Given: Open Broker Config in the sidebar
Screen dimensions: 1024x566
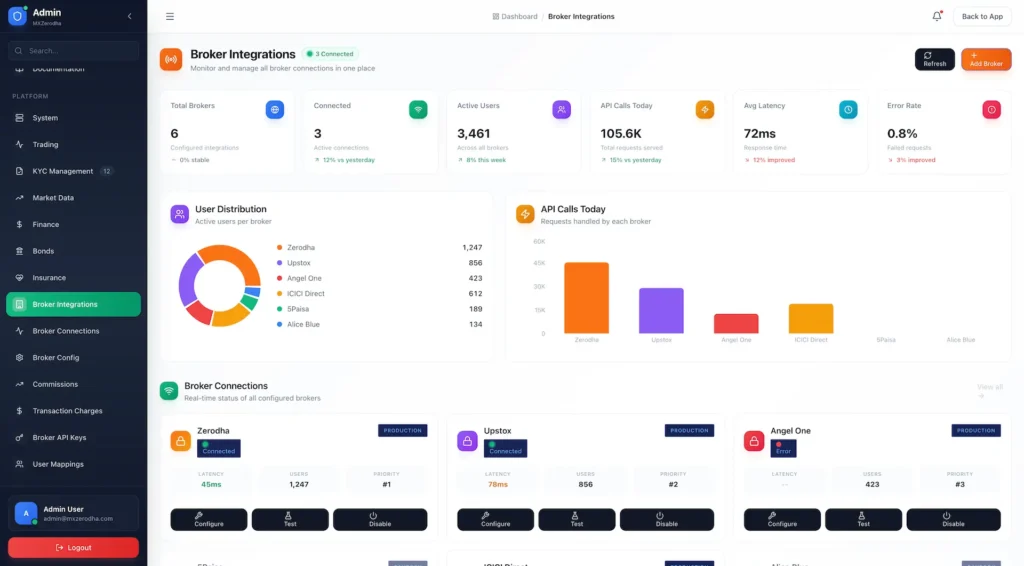Looking at the screenshot, I should click(73, 358).
